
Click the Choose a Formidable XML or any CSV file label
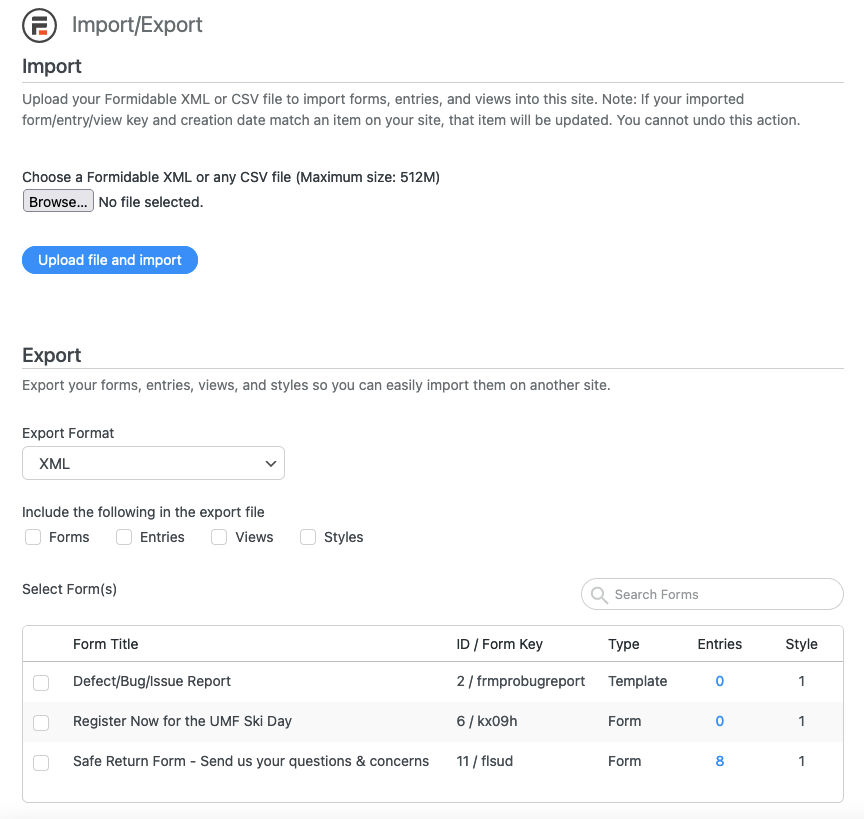231,177
